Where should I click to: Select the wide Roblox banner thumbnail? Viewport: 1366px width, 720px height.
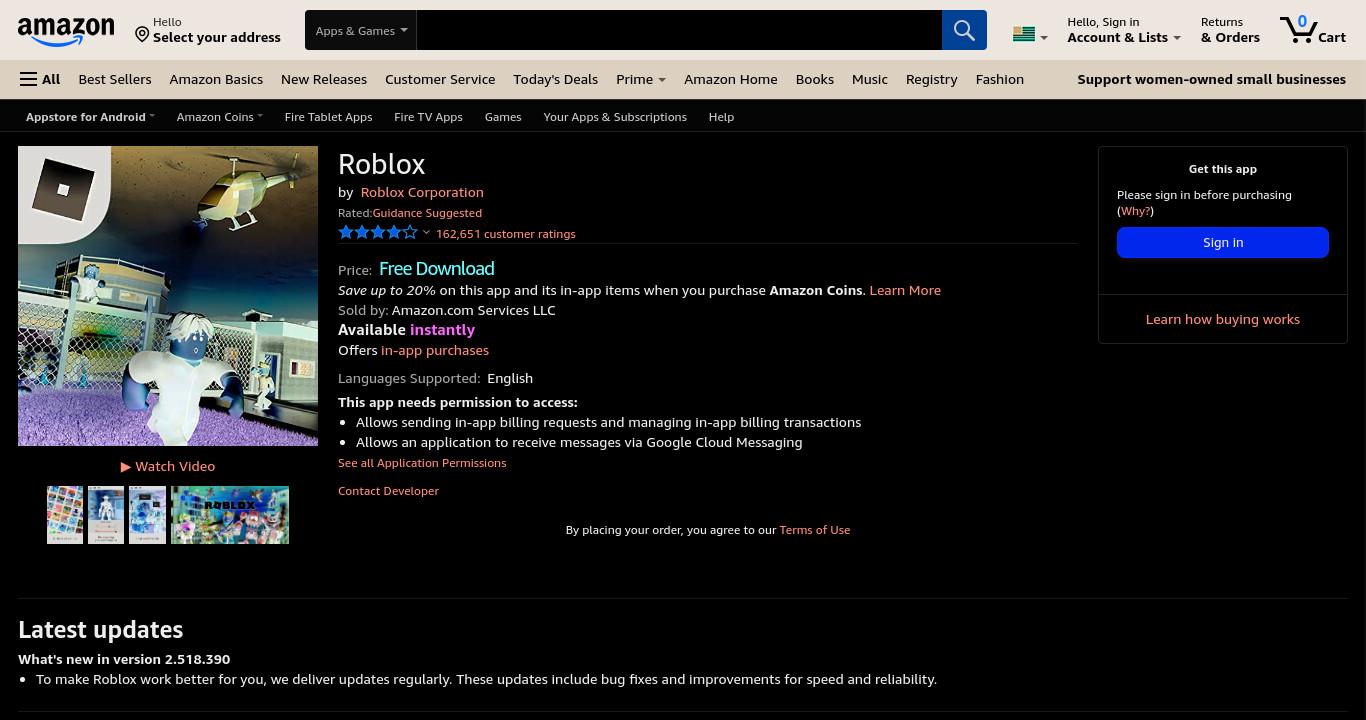point(230,515)
